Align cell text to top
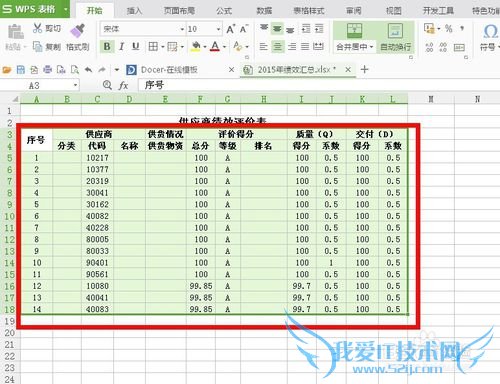The image size is (500, 384). tap(264, 28)
